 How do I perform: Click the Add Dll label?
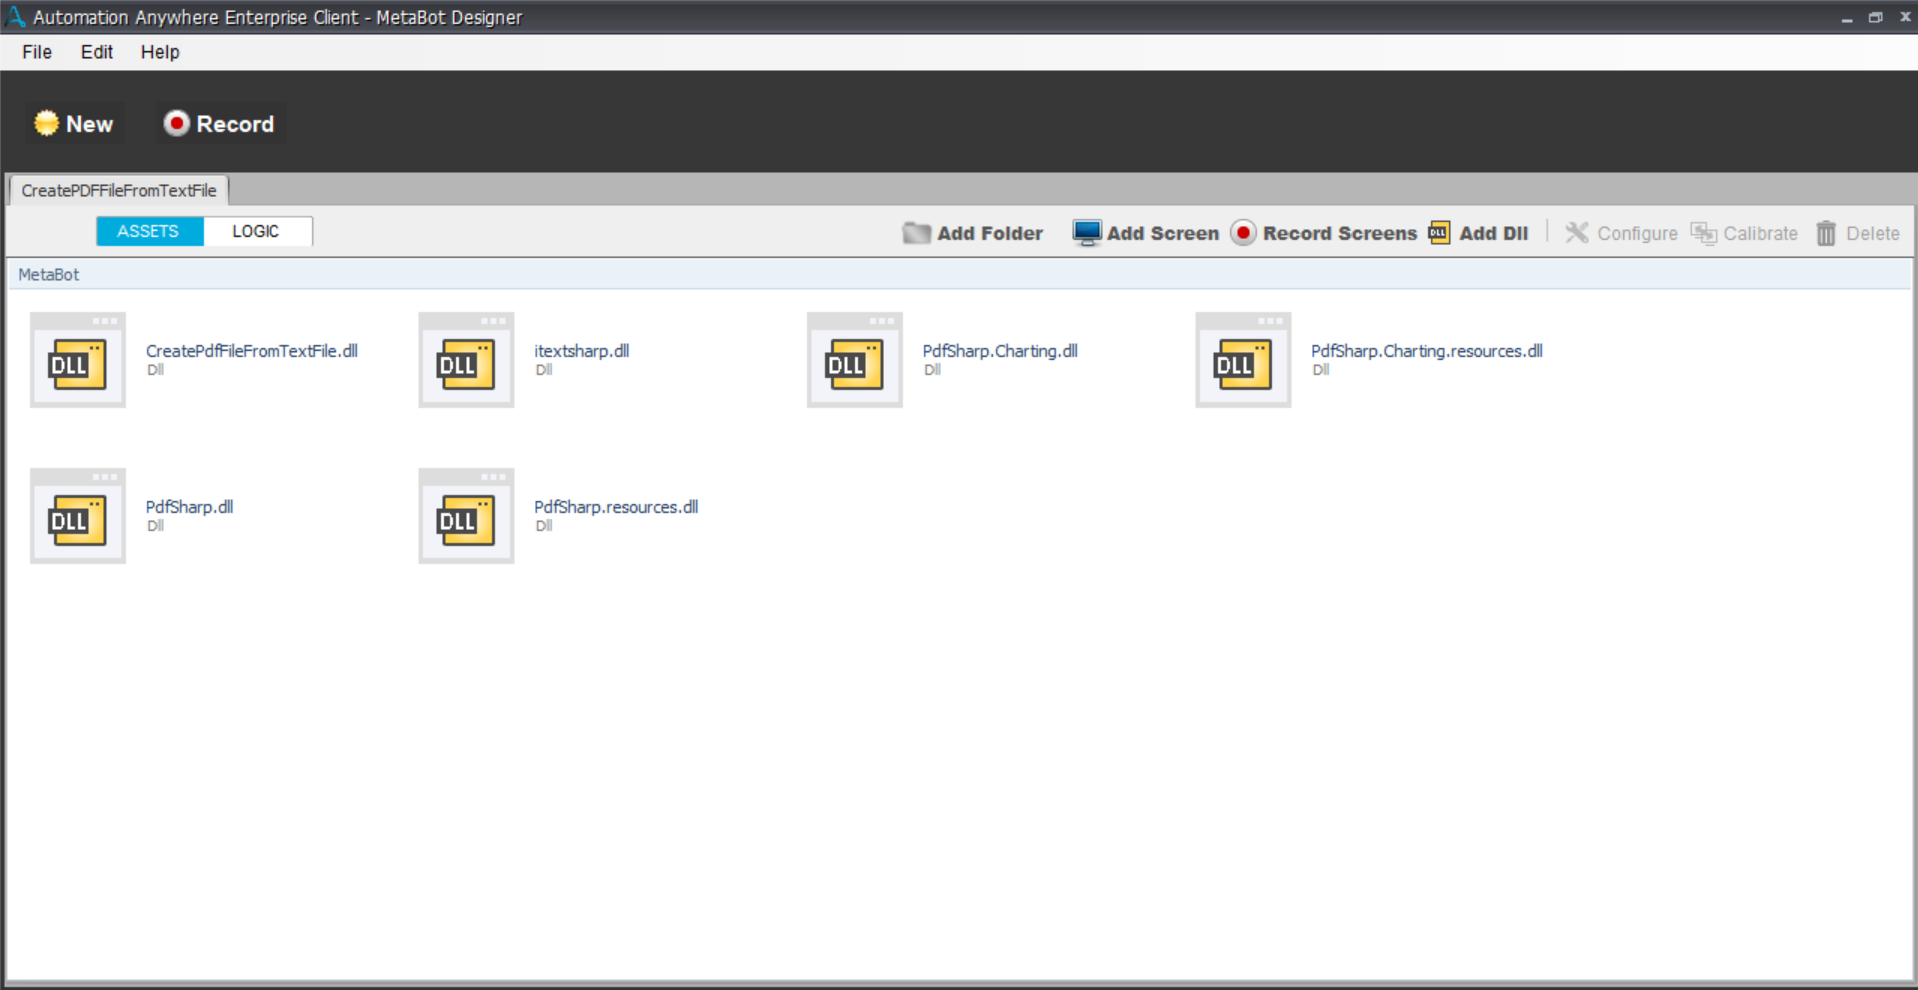click(1494, 233)
